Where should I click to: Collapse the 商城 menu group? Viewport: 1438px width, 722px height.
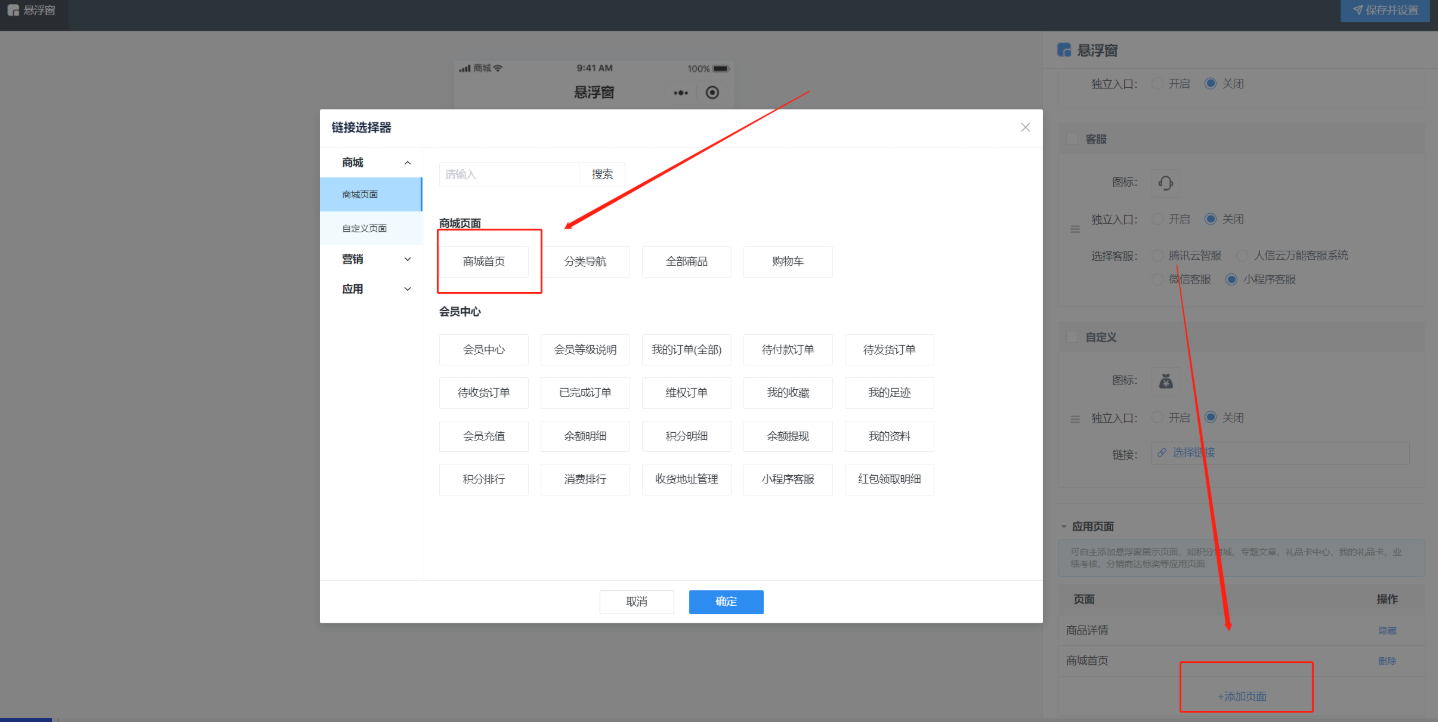coord(407,163)
